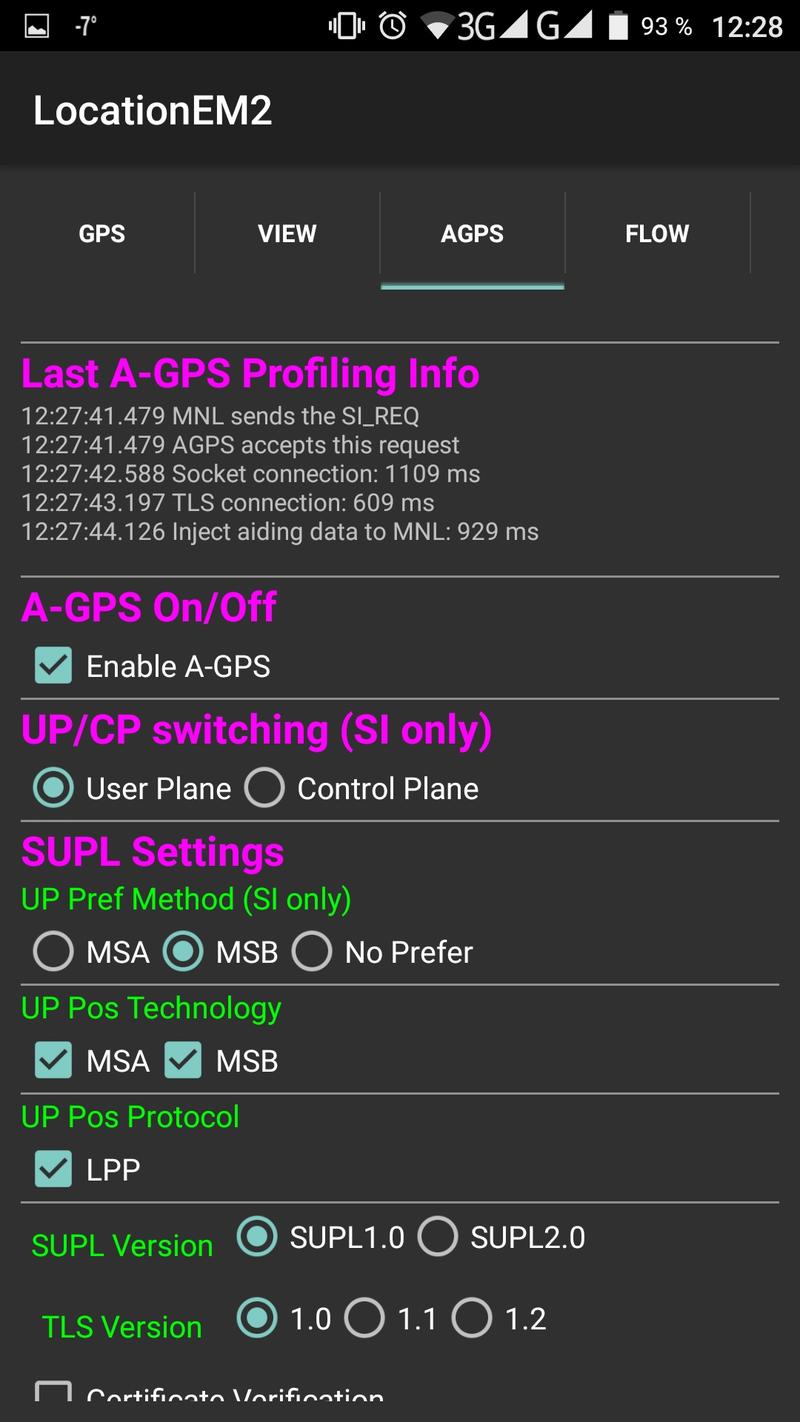Switch to the GPS tab
The image size is (800, 1422).
click(102, 233)
